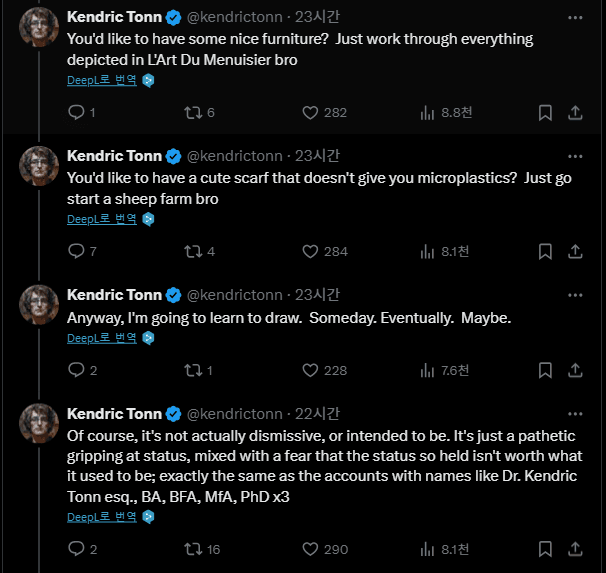Open more options on sheep farm tweet

coord(575,156)
